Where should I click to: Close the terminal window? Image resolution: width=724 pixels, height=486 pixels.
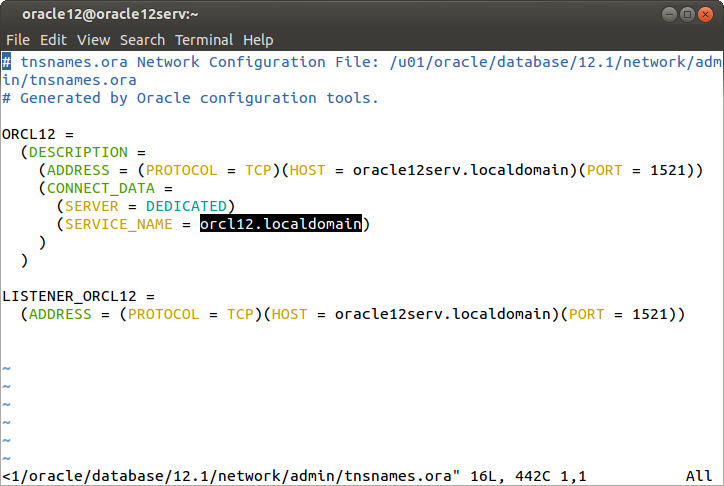tap(705, 14)
